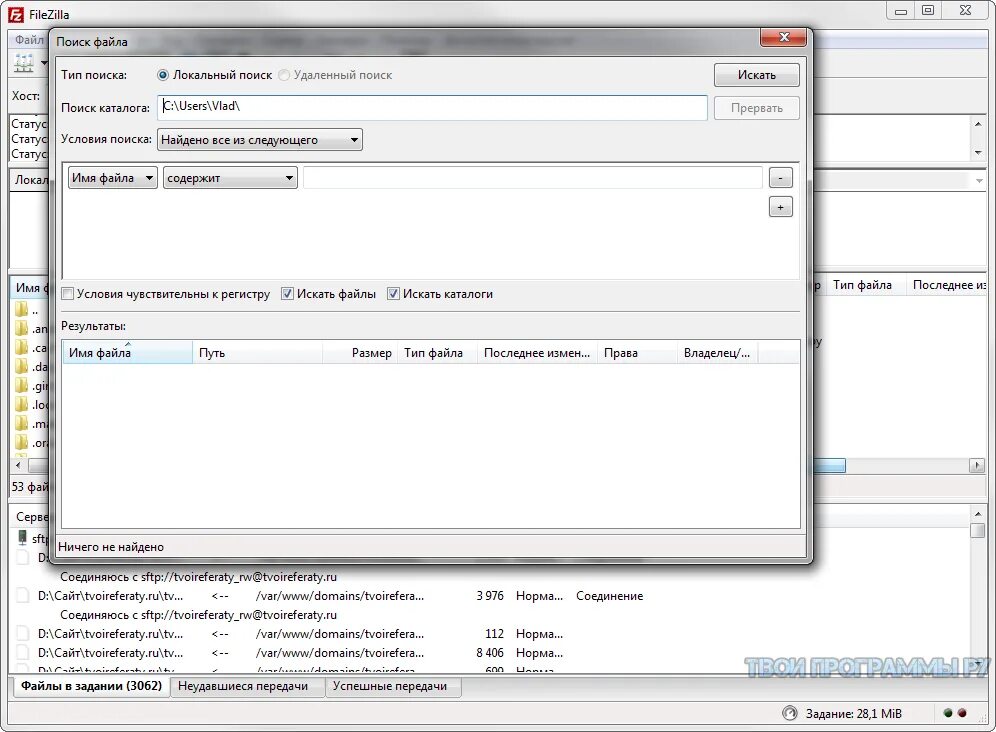The image size is (996, 732).
Task: Click the green activity indicator light
Action: point(948,714)
